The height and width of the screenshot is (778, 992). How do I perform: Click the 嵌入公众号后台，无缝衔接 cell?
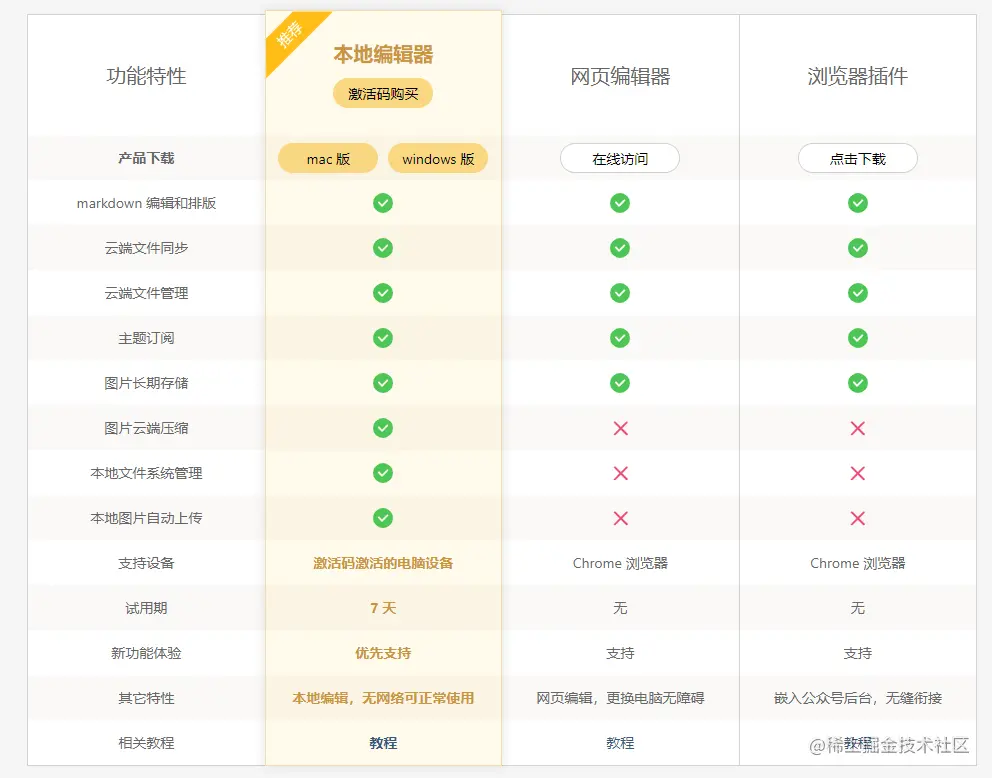858,698
